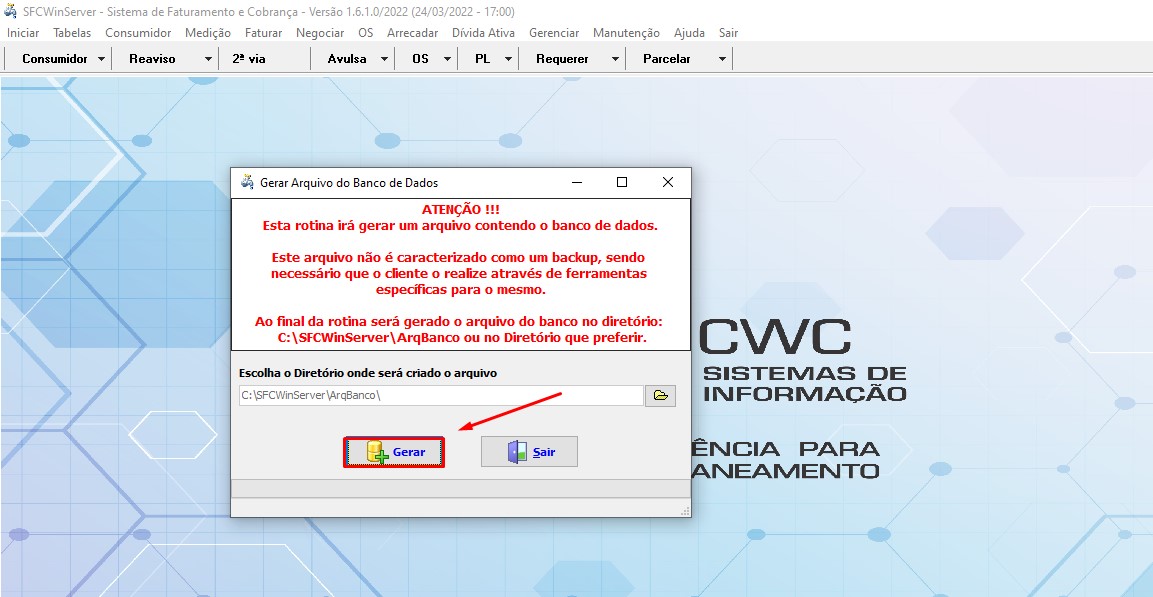Expand the Parcelar dropdown arrow

tap(722, 59)
